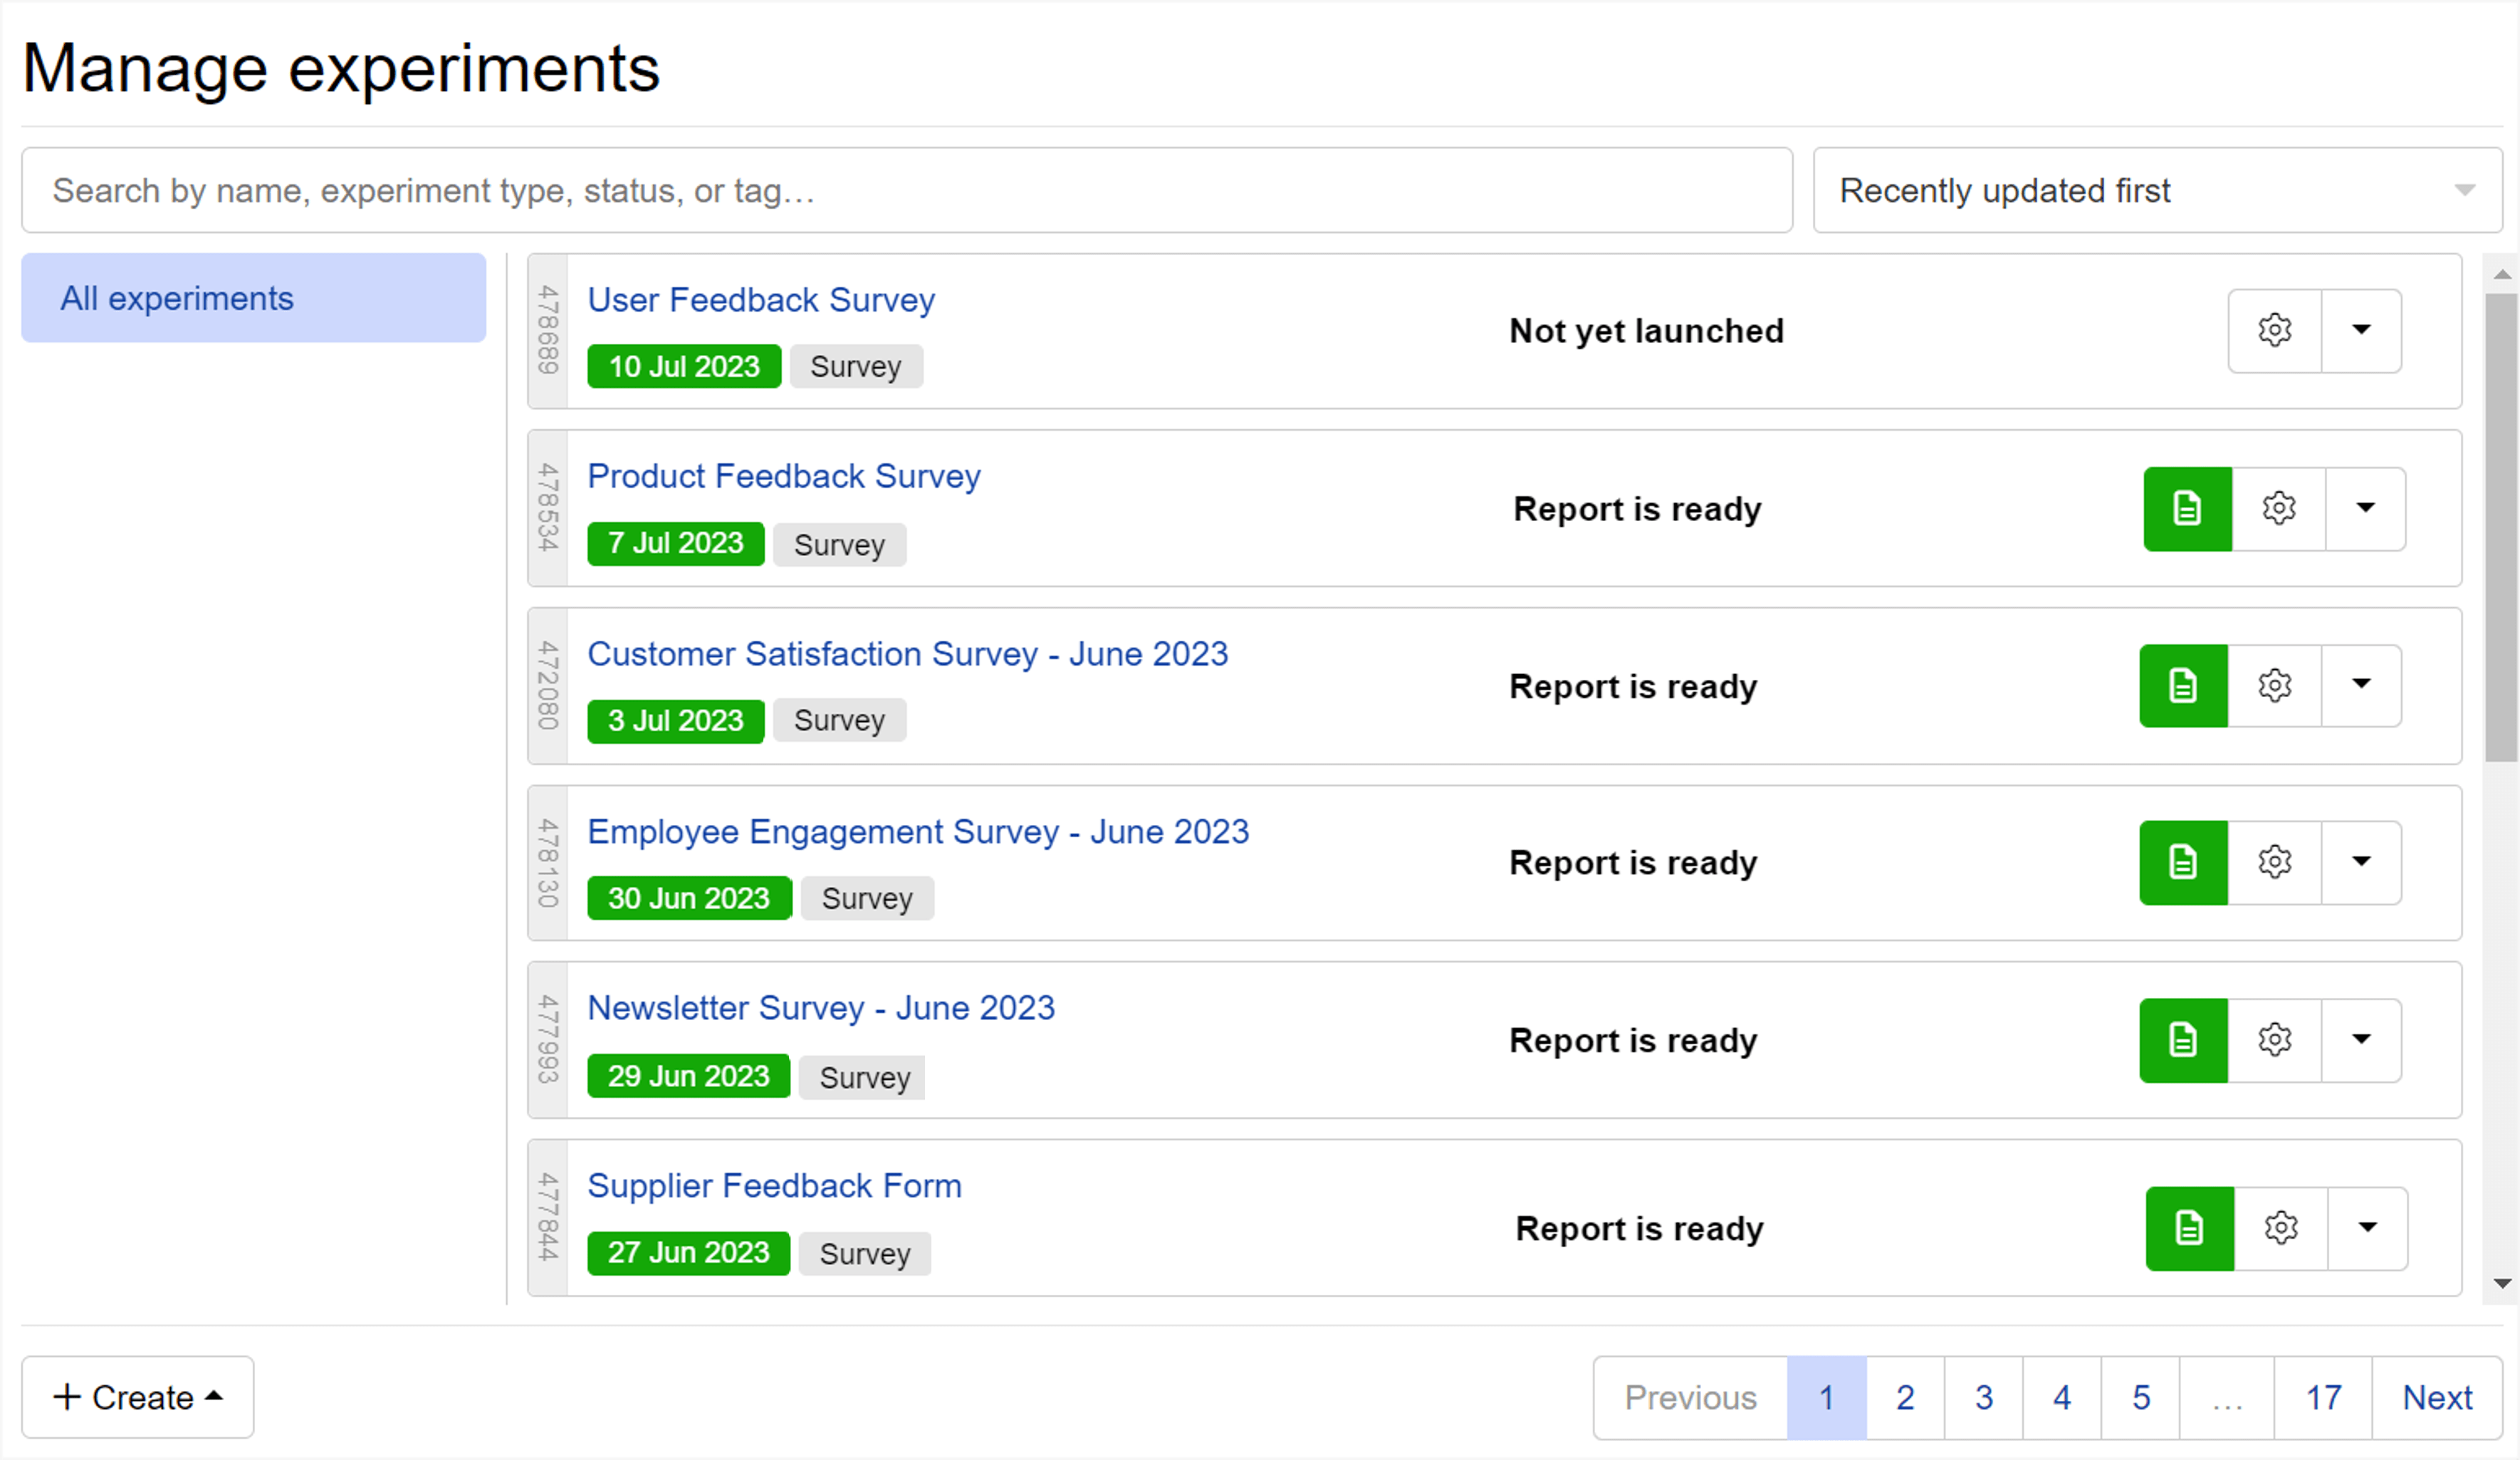Open Customer Satisfaction Survey - June 2023 link
Viewport: 2520px width, 1460px height.
pos(907,654)
